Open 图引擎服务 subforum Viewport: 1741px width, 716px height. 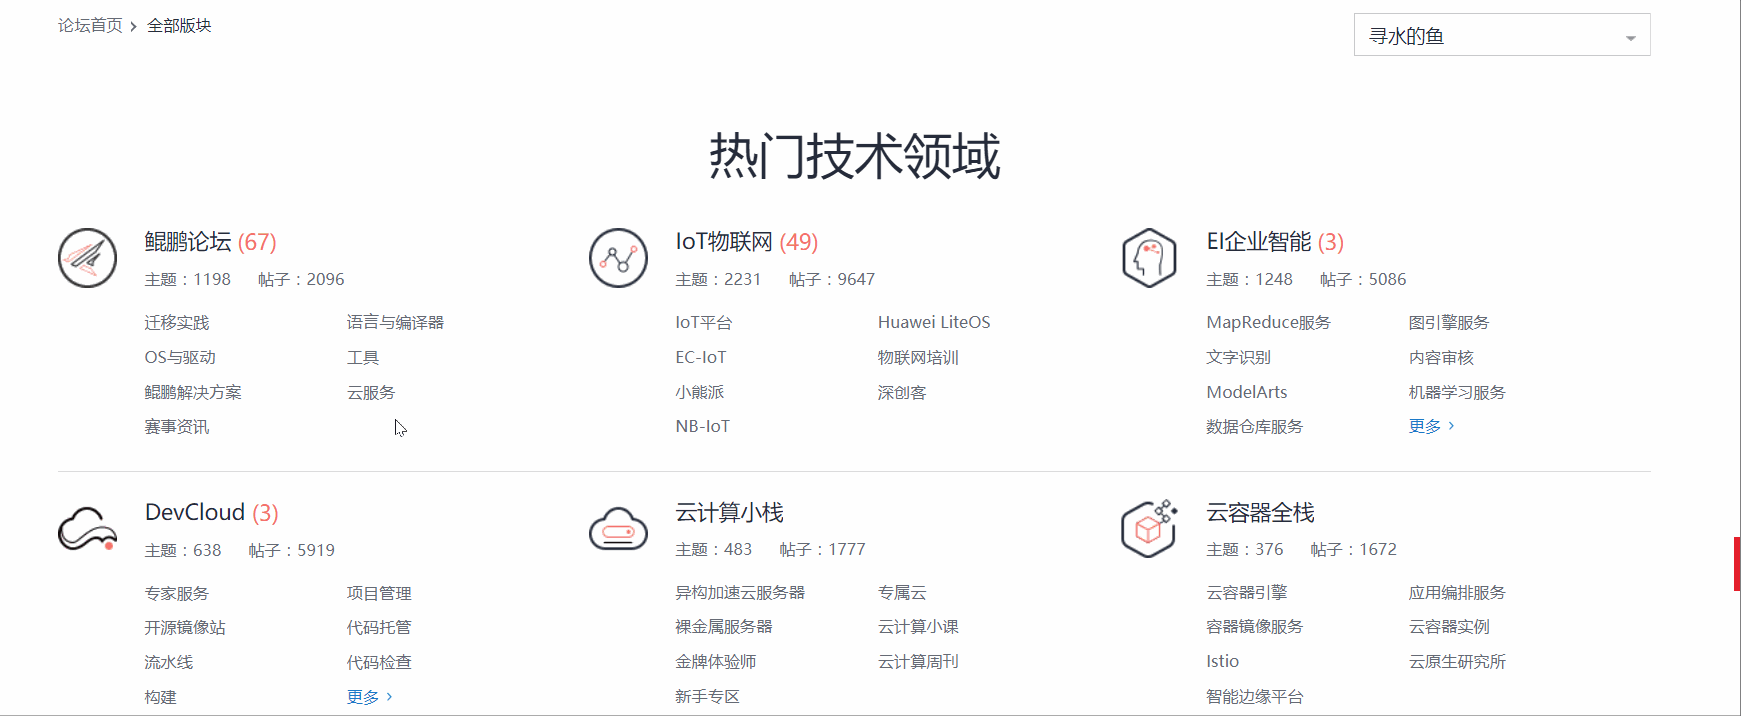(x=1449, y=322)
